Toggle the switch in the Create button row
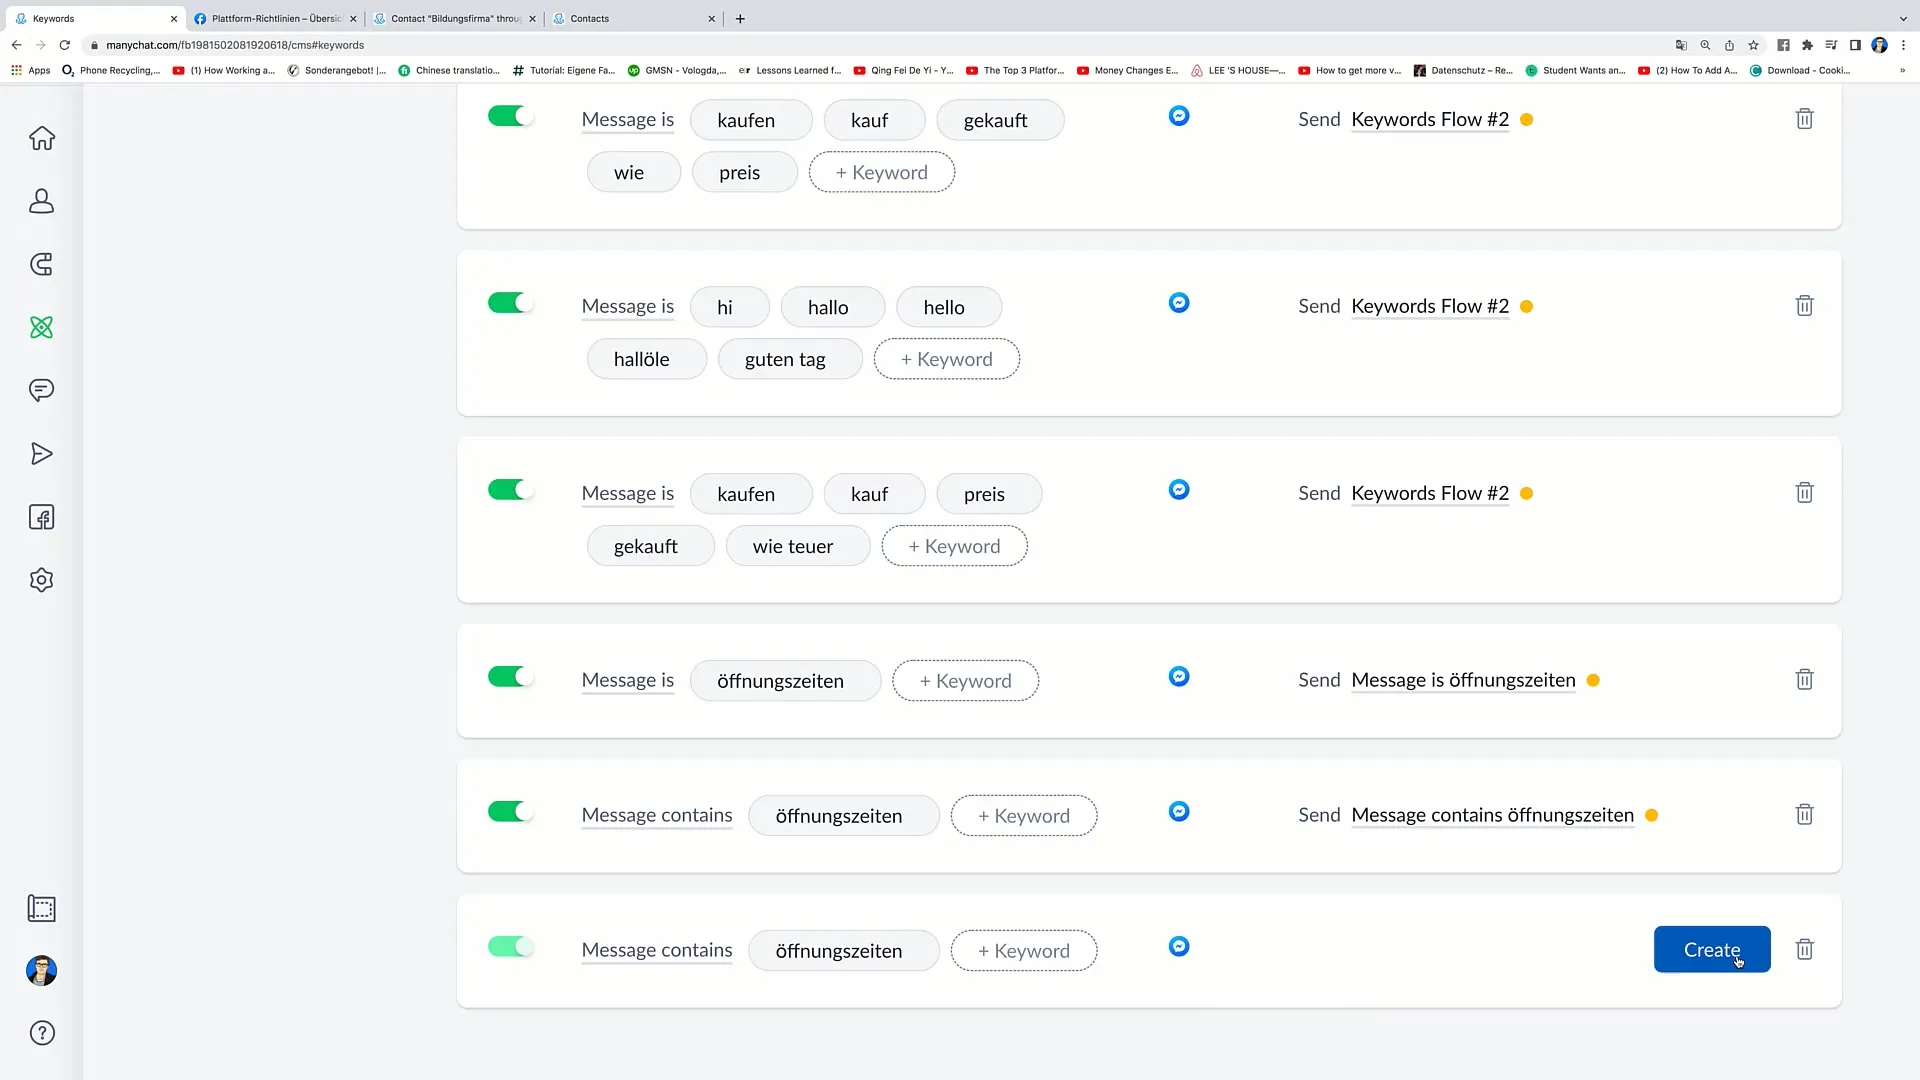Screen dimensions: 1920x1080 click(x=510, y=947)
